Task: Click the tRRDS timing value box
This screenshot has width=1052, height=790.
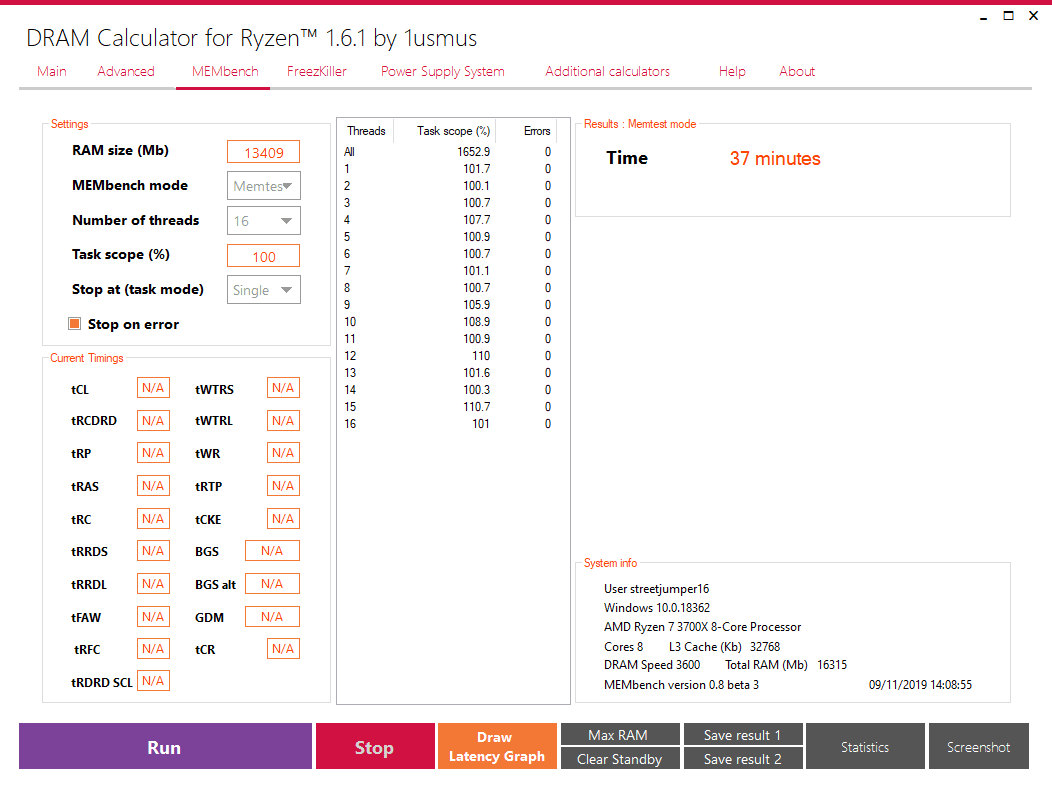Action: coord(153,551)
